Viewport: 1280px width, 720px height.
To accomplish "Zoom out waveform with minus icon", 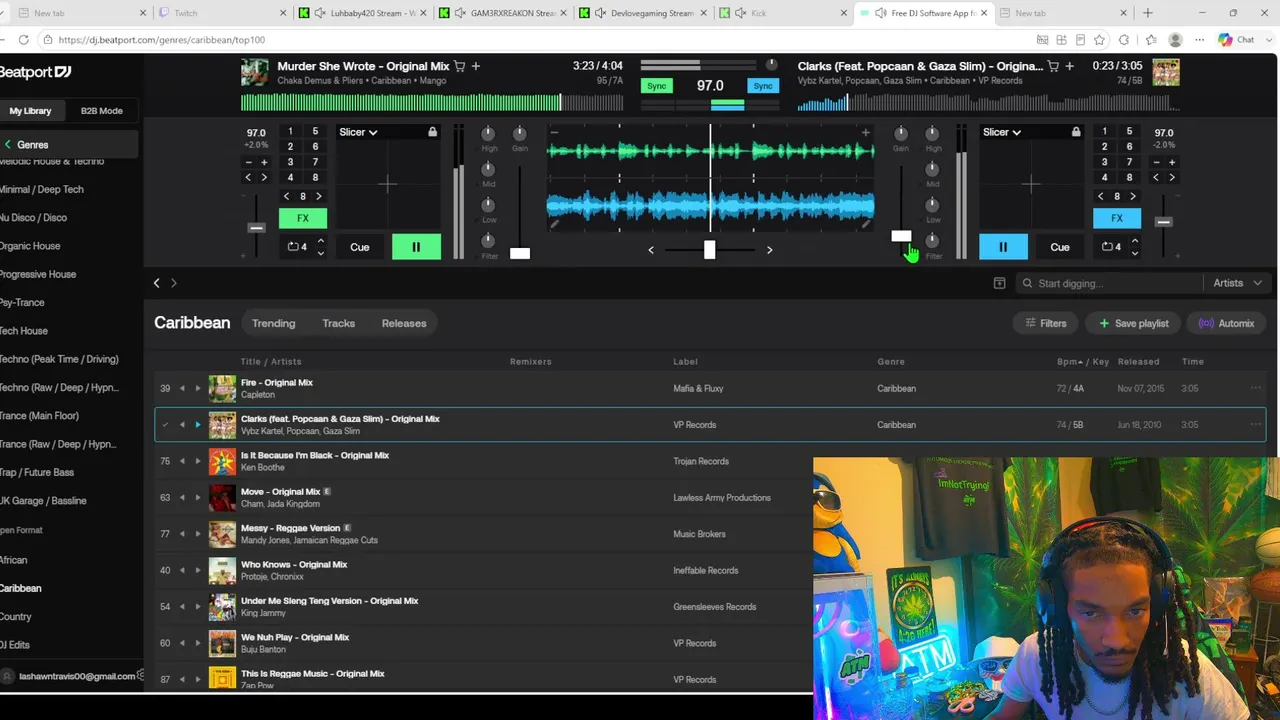I will [x=554, y=132].
